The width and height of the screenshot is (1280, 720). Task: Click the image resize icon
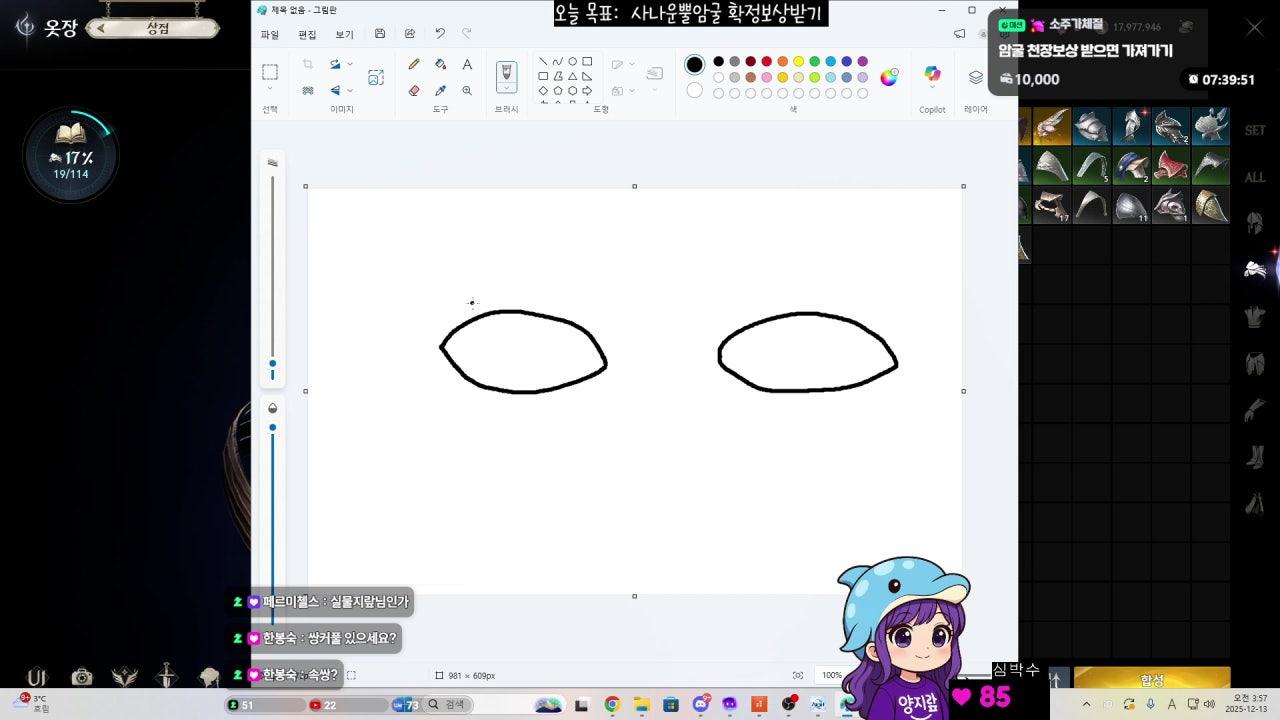pyautogui.click(x=376, y=77)
